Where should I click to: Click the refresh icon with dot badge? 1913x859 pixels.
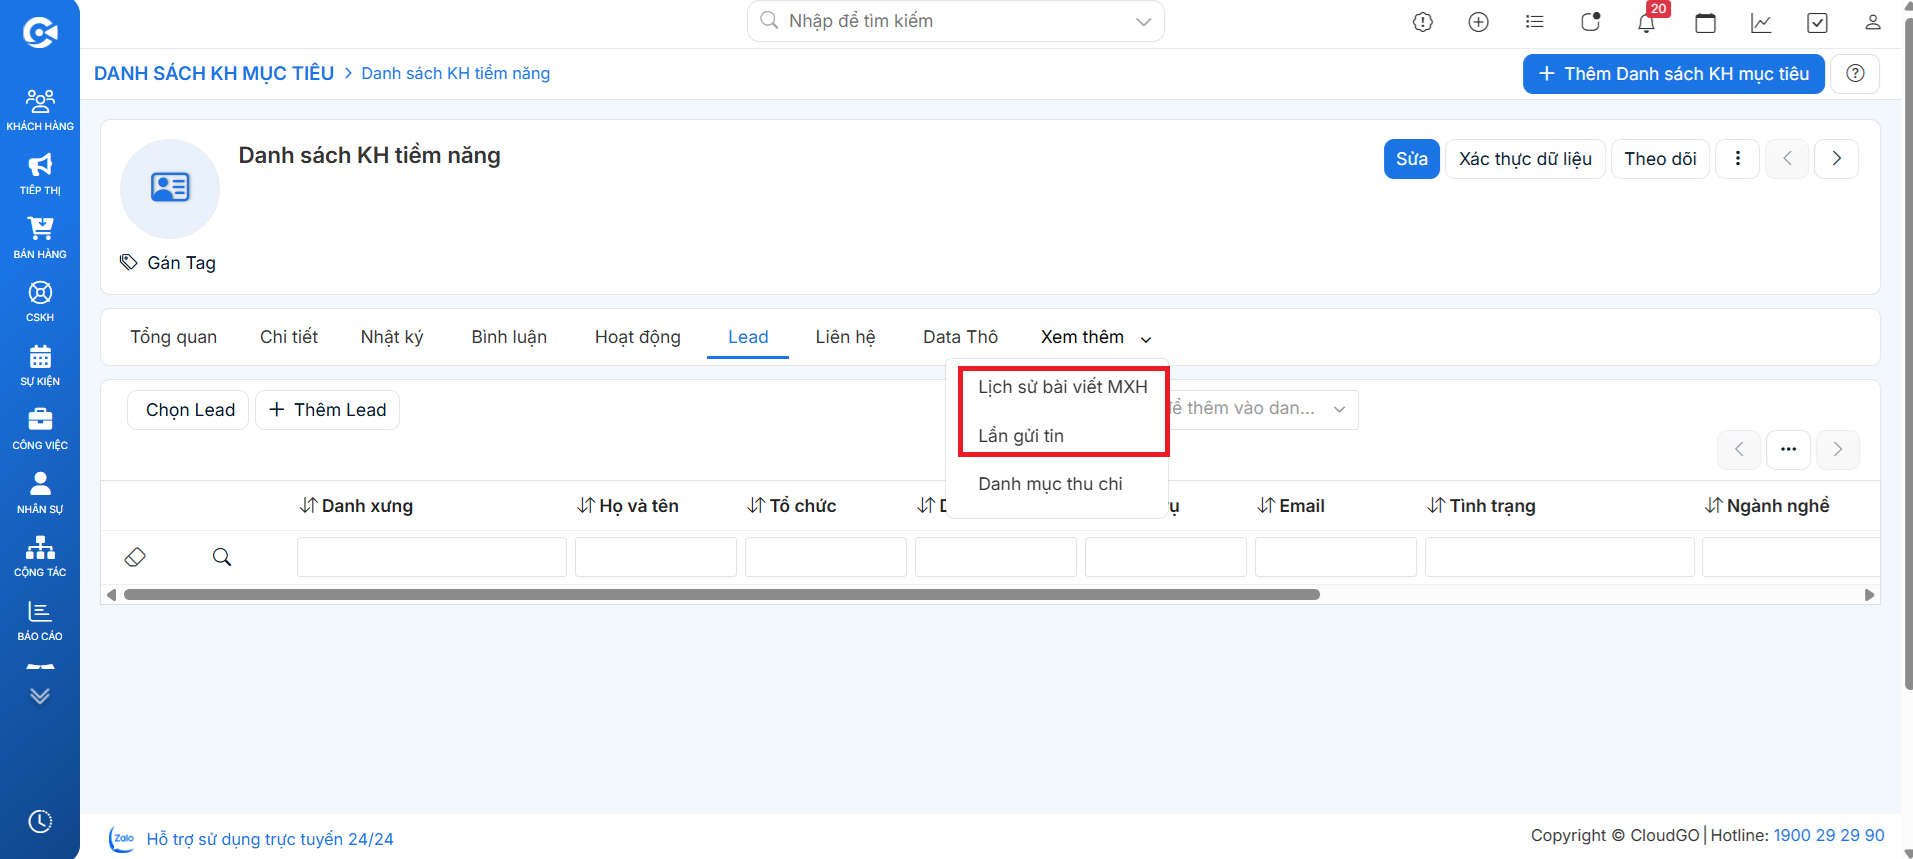[1591, 22]
